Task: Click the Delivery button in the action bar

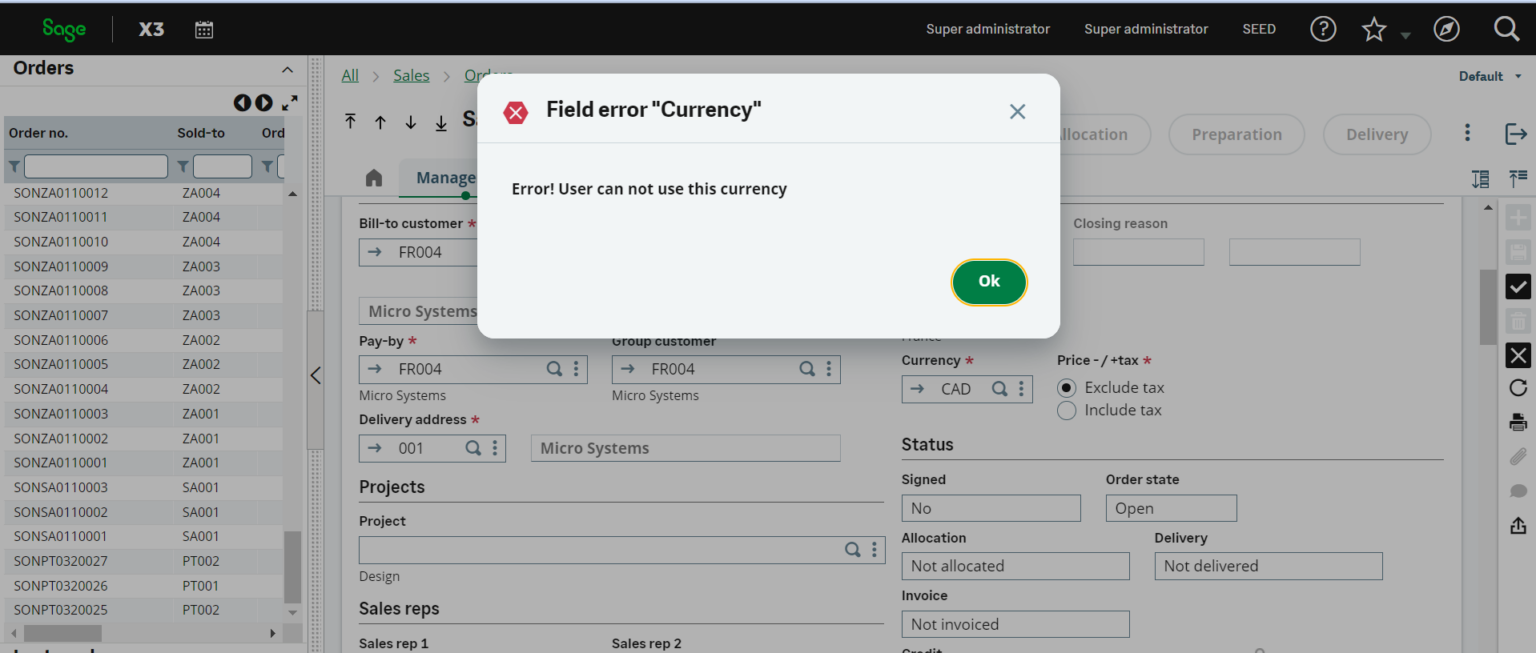Action: pos(1376,134)
